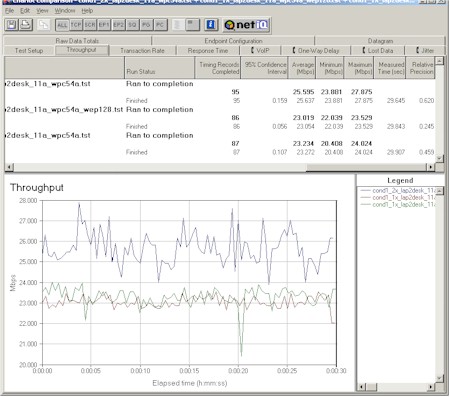Select the PG filter button
The image size is (450, 397).
click(x=146, y=25)
